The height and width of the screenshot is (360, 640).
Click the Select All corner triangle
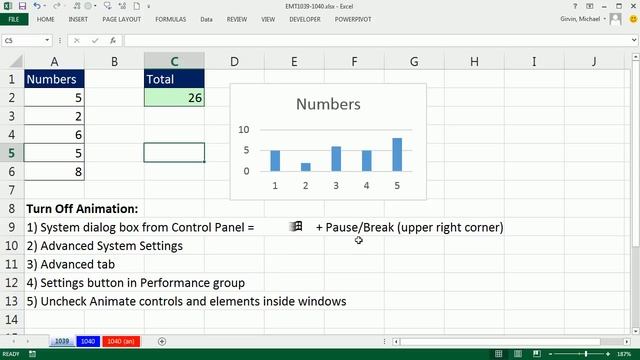coord(16,62)
